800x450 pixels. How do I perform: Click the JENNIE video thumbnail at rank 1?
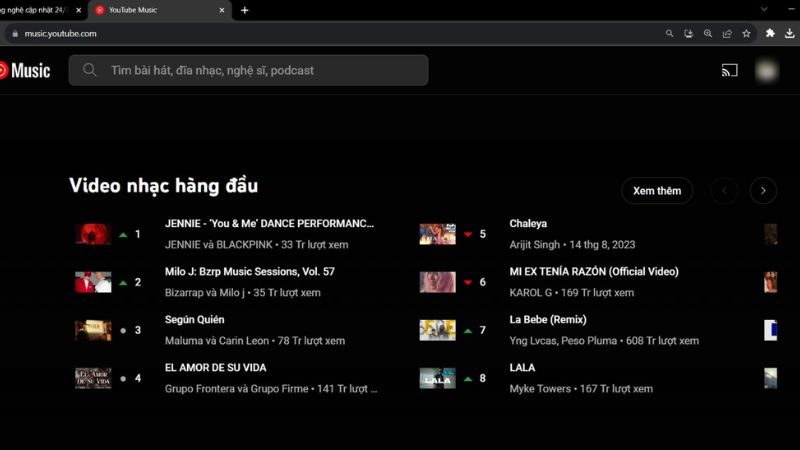(x=93, y=234)
